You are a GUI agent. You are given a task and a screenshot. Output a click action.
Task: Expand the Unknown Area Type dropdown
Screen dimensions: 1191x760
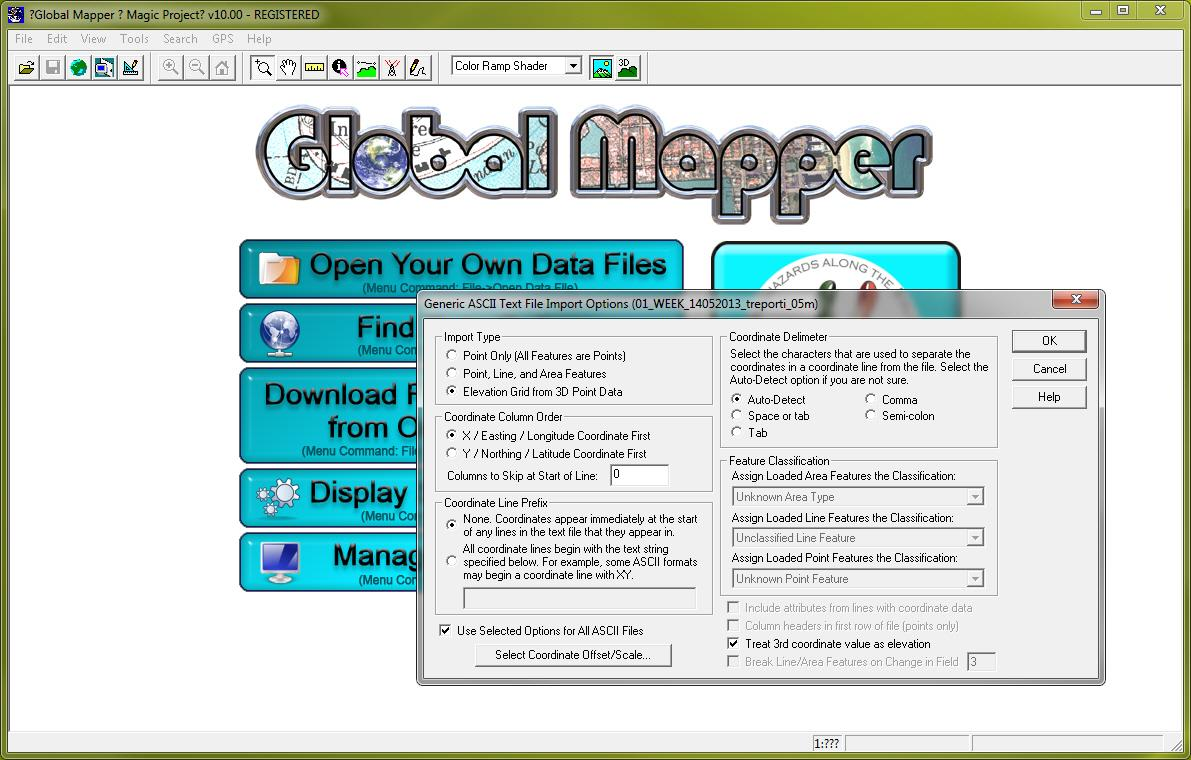(975, 497)
